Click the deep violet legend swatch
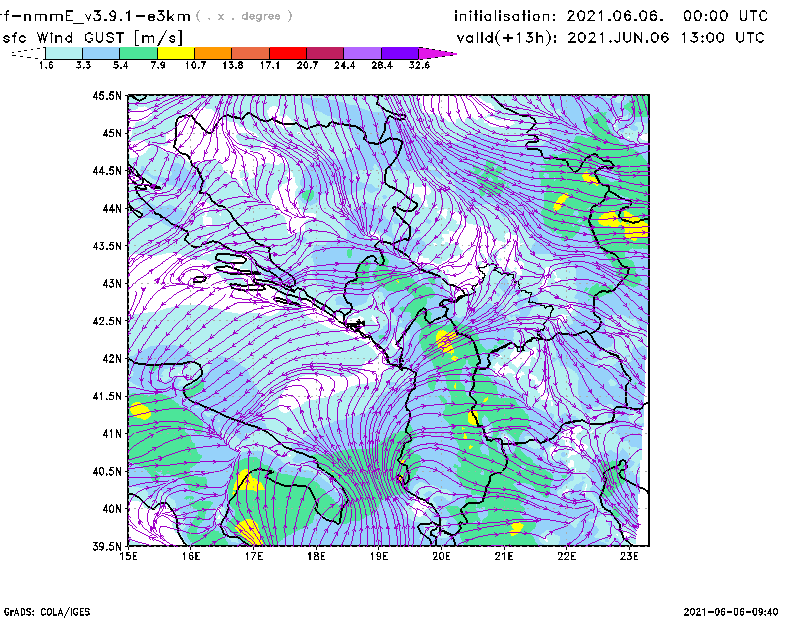 400,53
